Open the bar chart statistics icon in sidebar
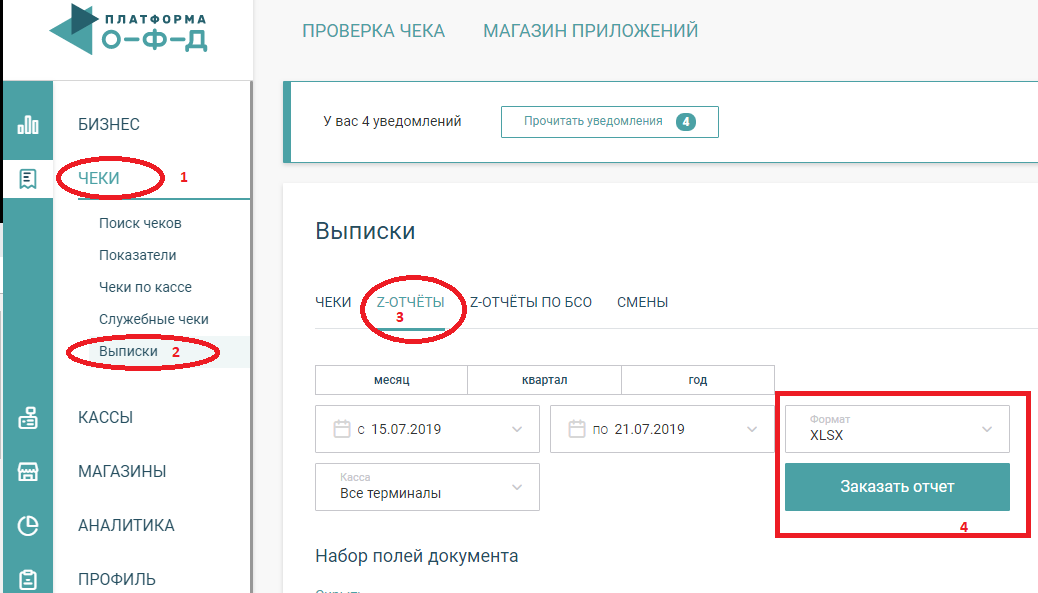Screen dimensions: 1038x593 [x=27, y=124]
